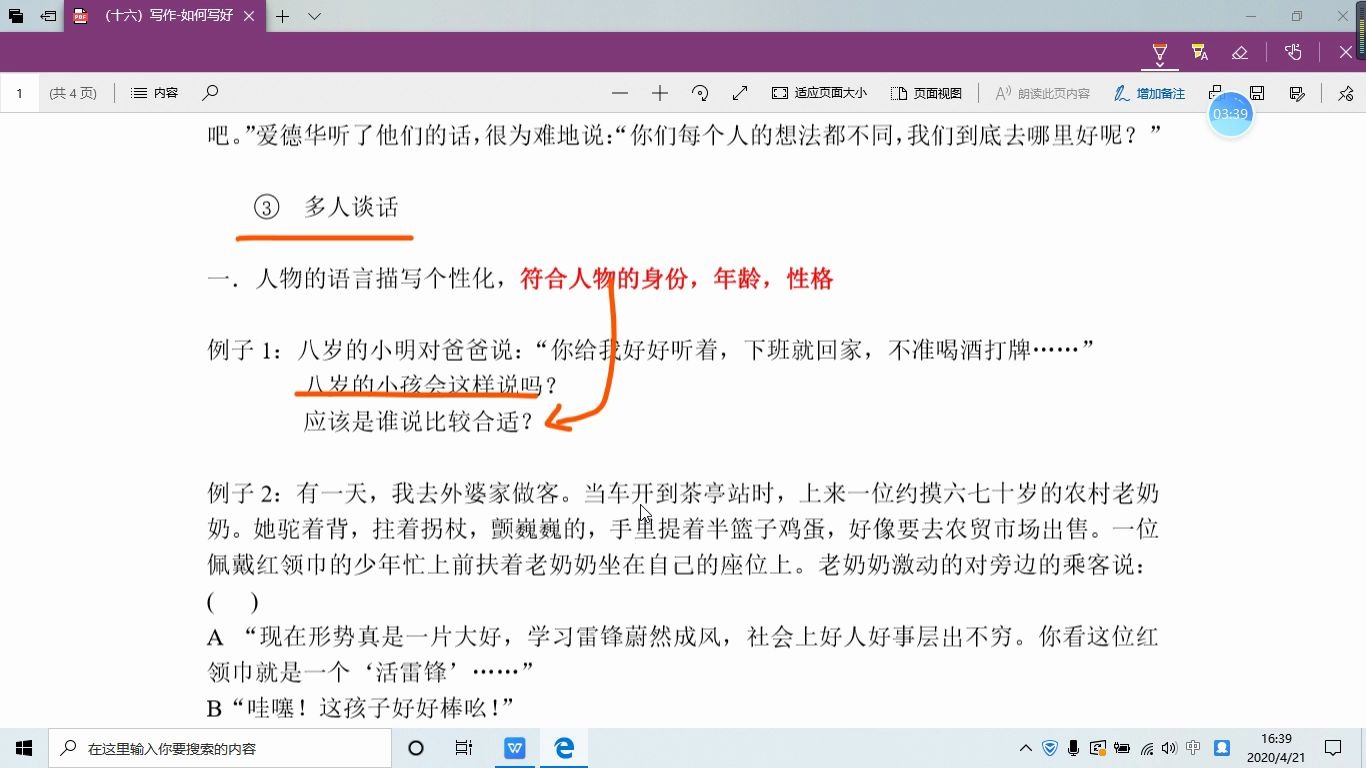Open a new browser tab
This screenshot has height=768, width=1366.
(x=283, y=16)
